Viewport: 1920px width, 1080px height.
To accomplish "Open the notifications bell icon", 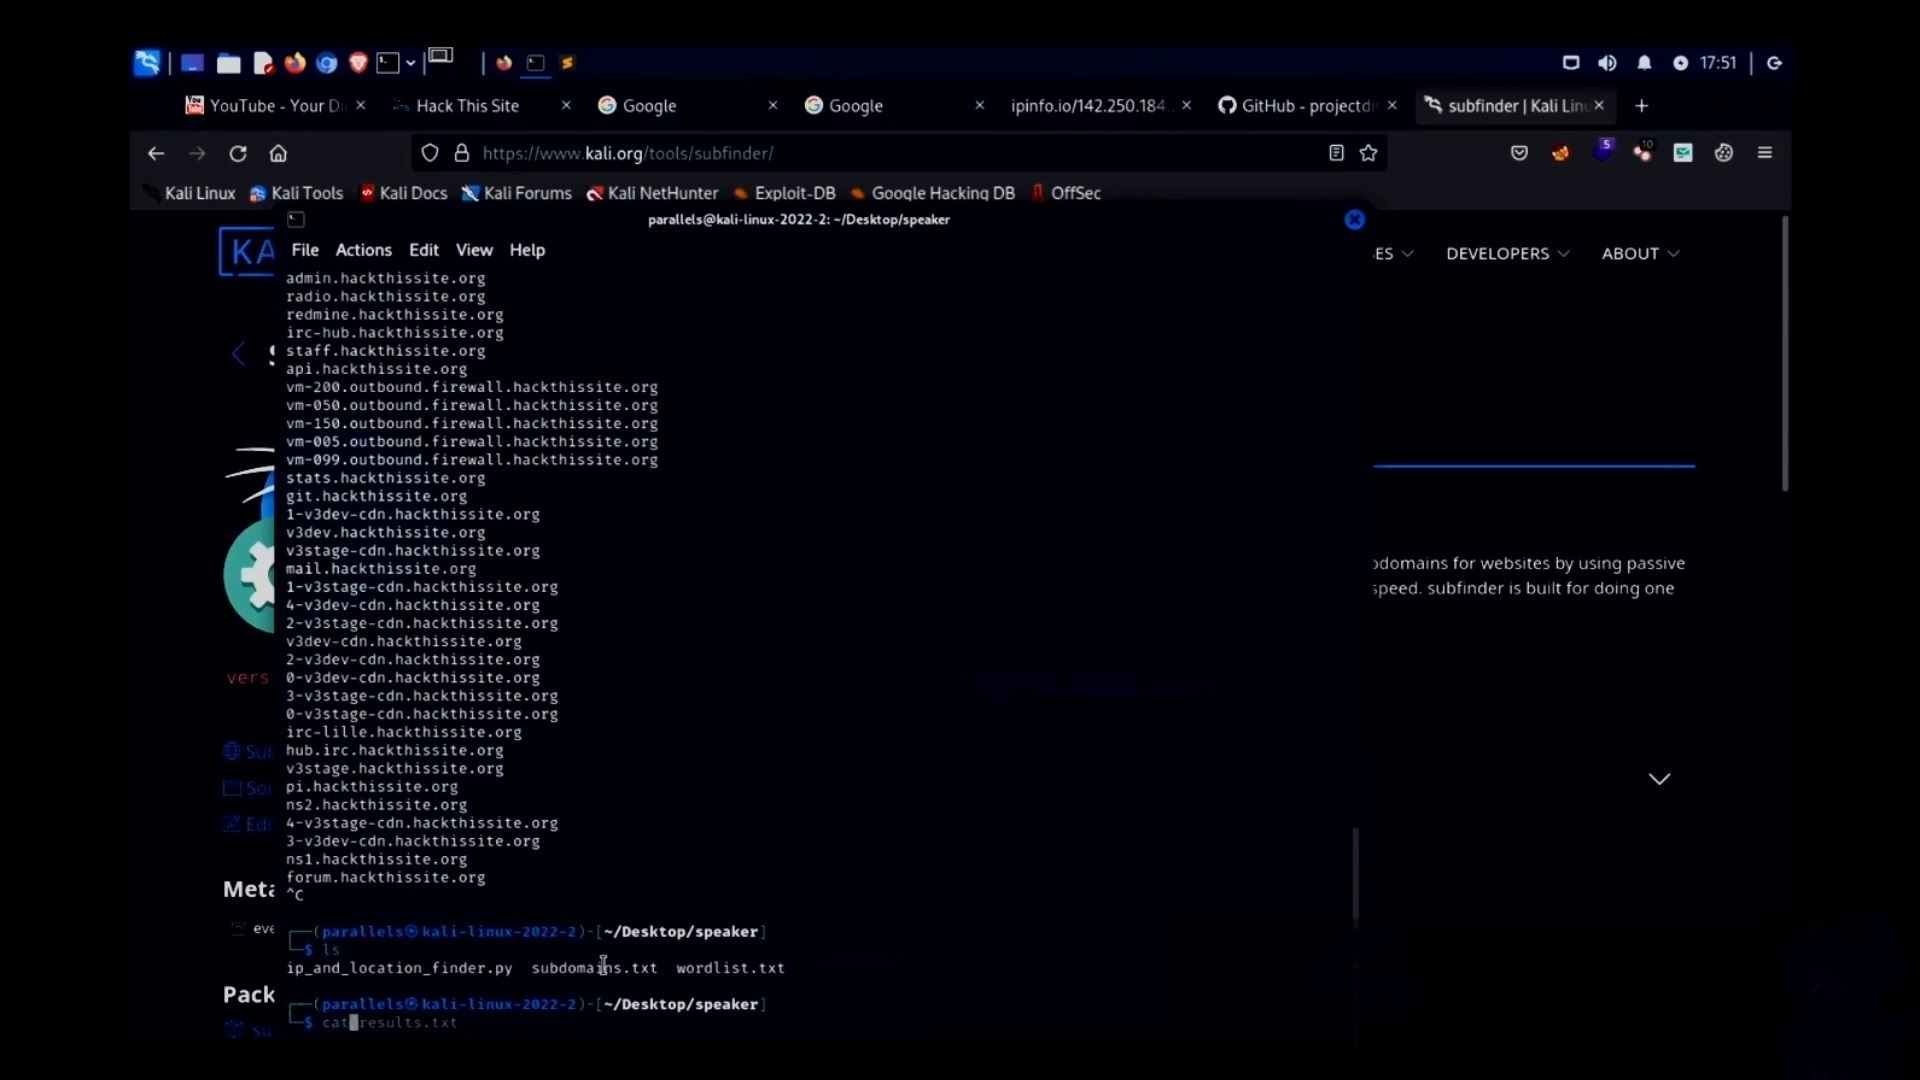I will pos(1644,63).
